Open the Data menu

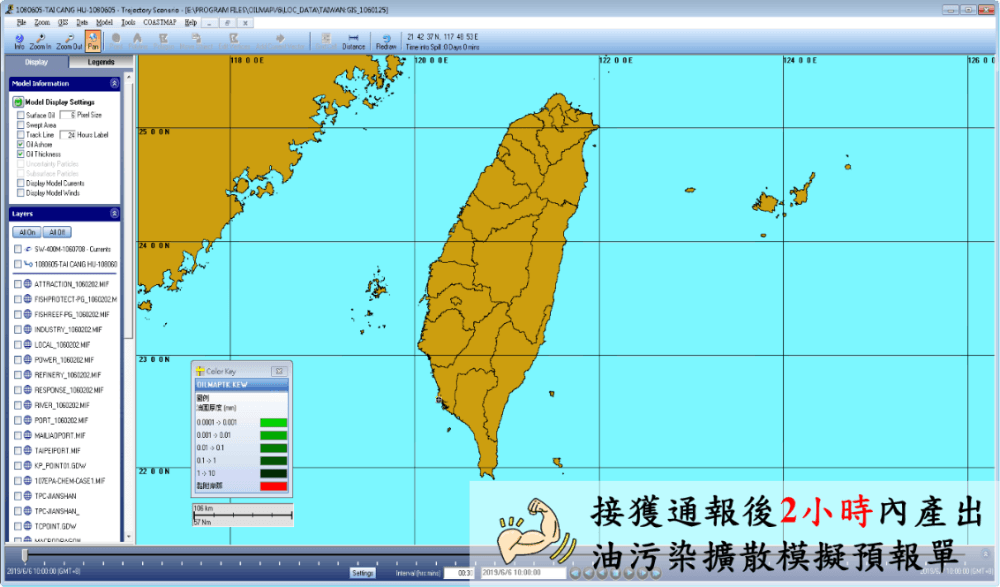click(82, 22)
